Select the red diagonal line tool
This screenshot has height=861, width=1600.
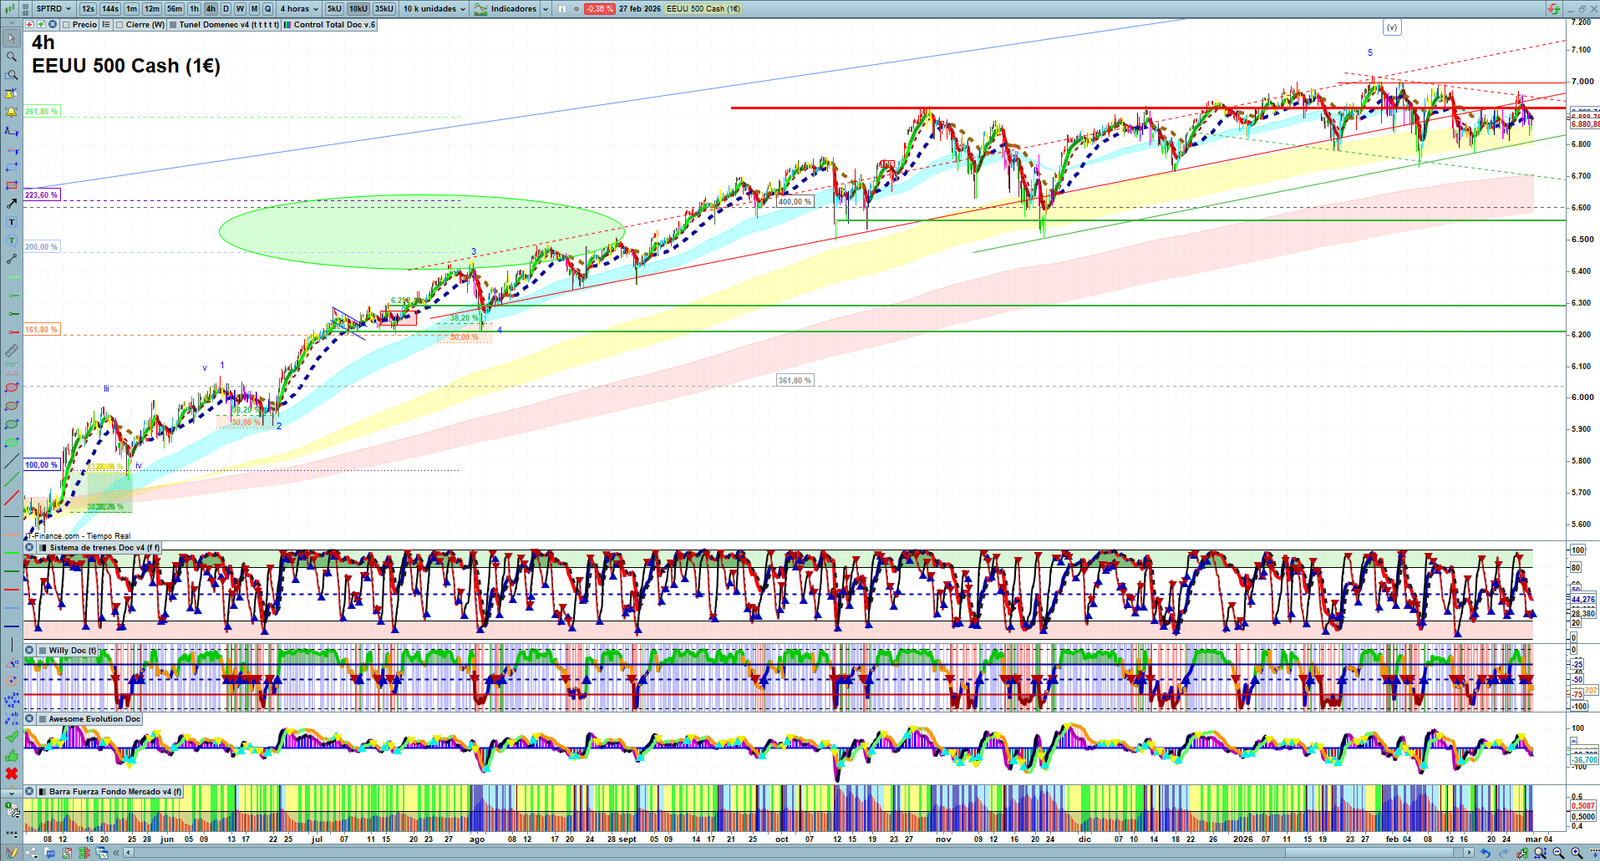(x=11, y=498)
